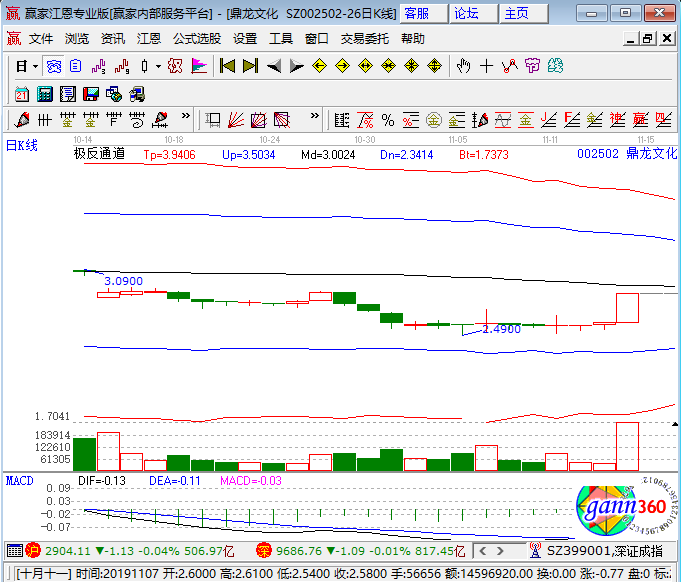
Task: Click the plain time-lines 卅 tool
Action: click(45, 120)
